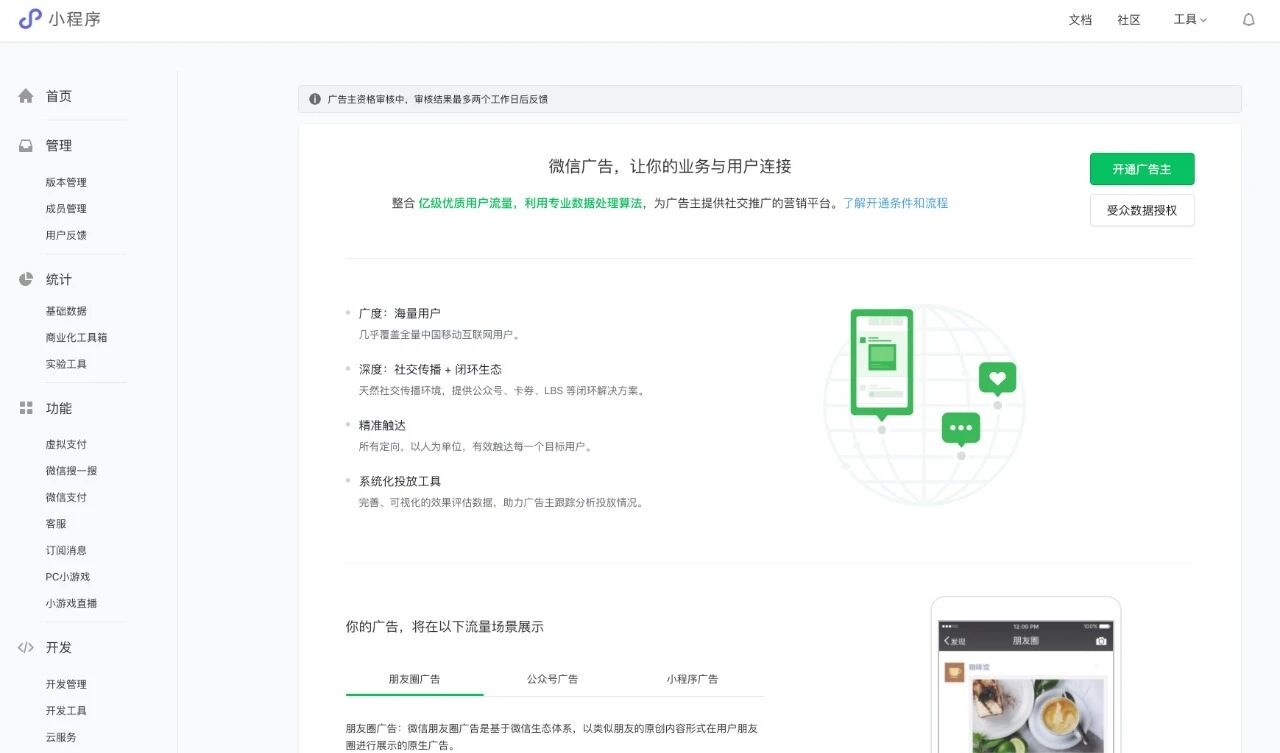Click the 功能 grid icon

pyautogui.click(x=26, y=408)
